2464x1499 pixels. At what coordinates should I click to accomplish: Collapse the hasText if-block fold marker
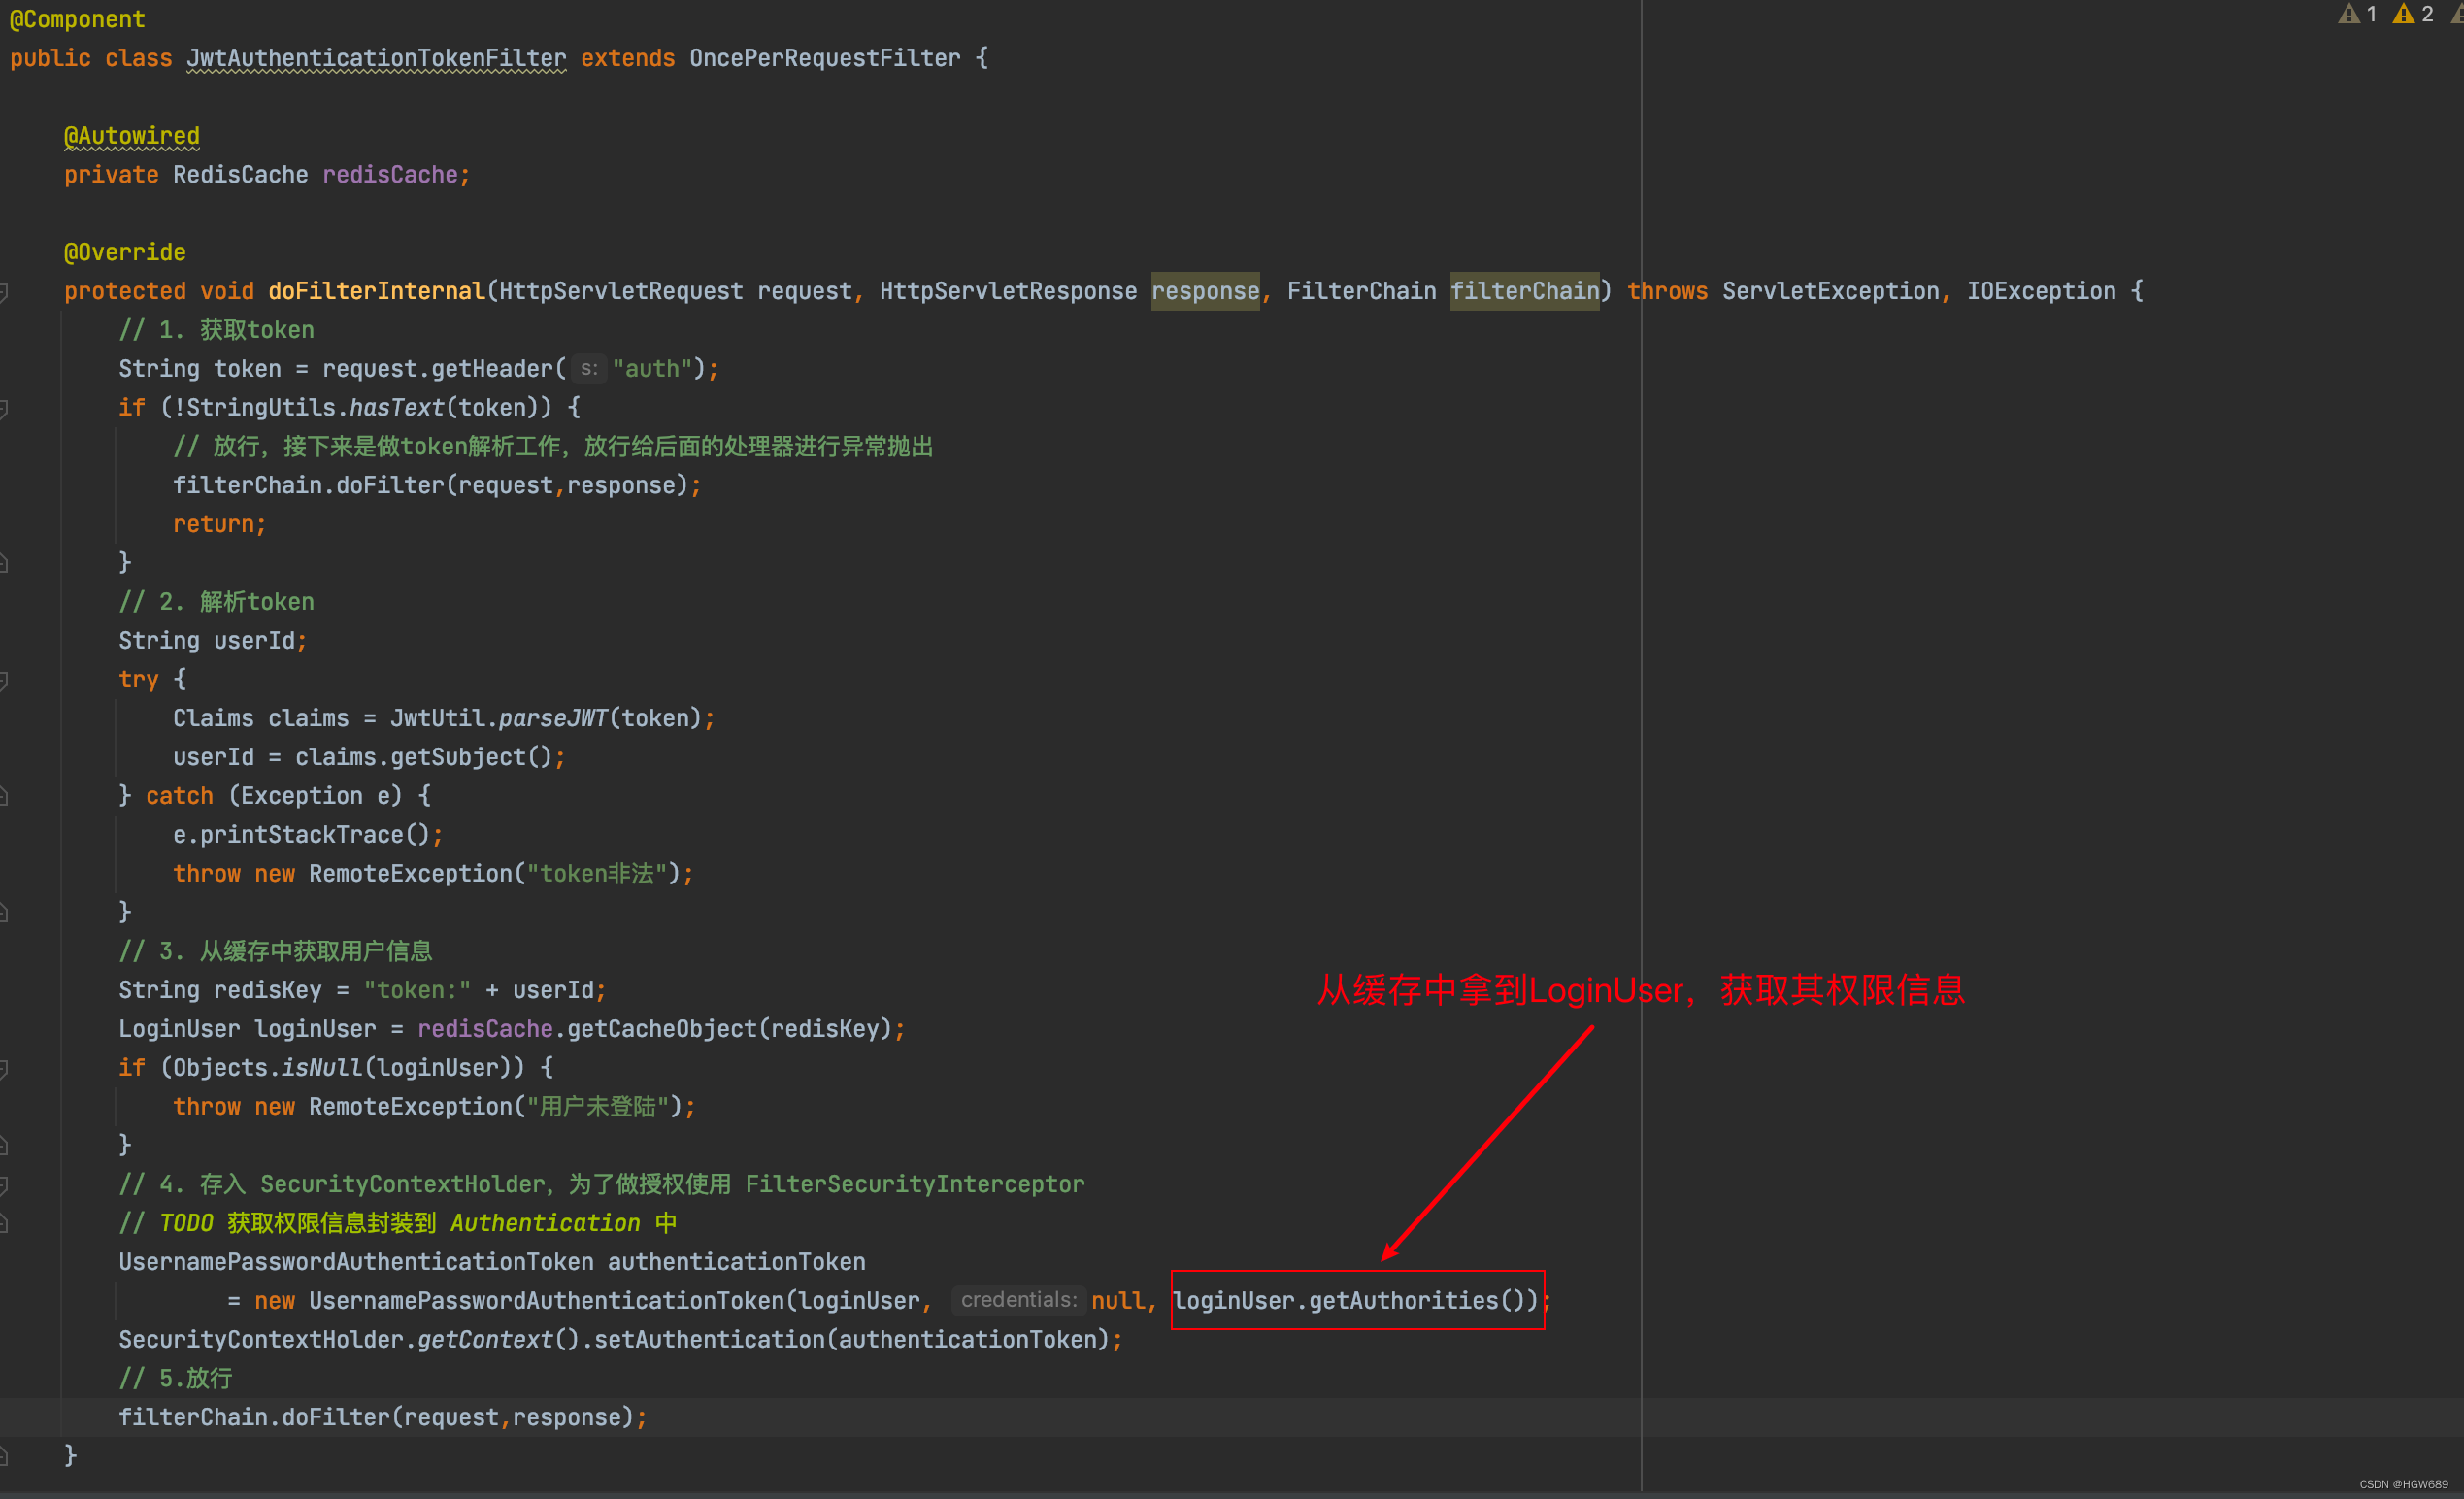click(4, 408)
